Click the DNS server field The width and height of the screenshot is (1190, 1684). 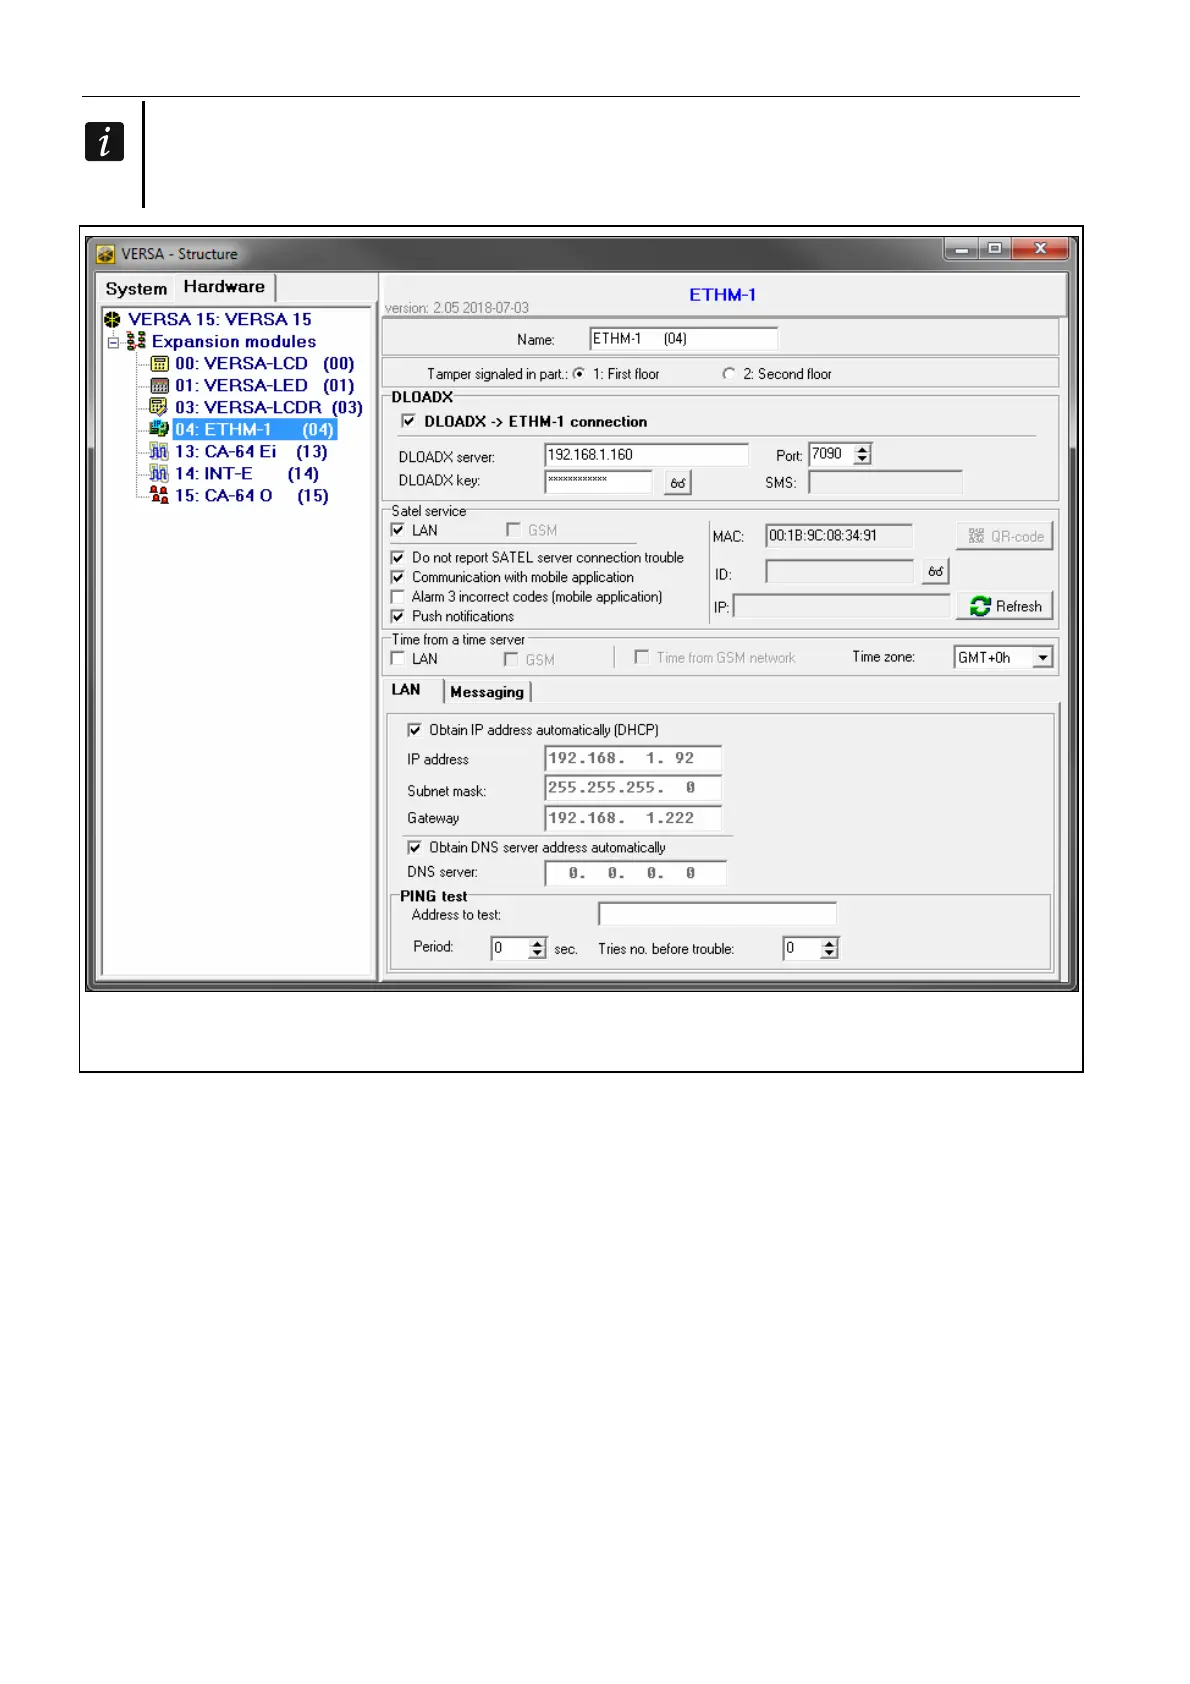point(636,873)
